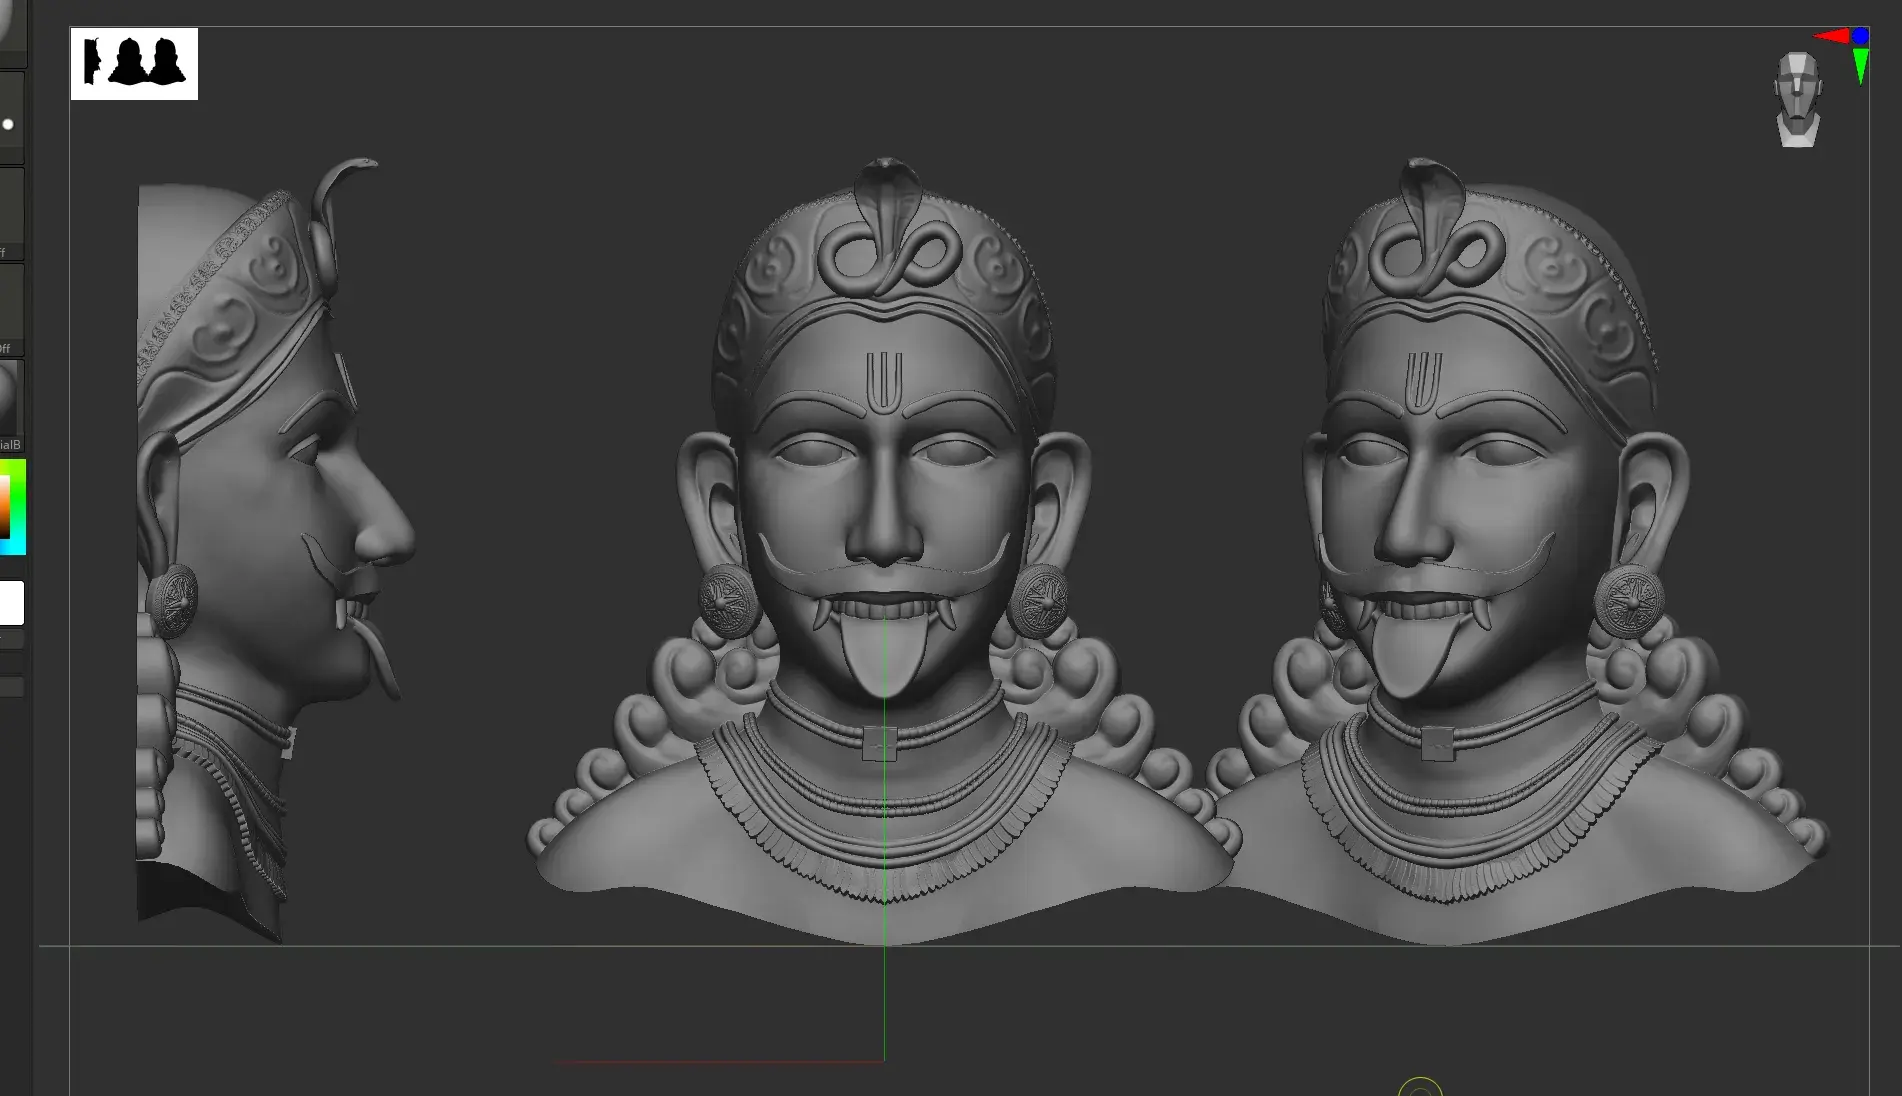Click square choker pendant on front-facing bust
The height and width of the screenshot is (1096, 1902).
coord(879,744)
